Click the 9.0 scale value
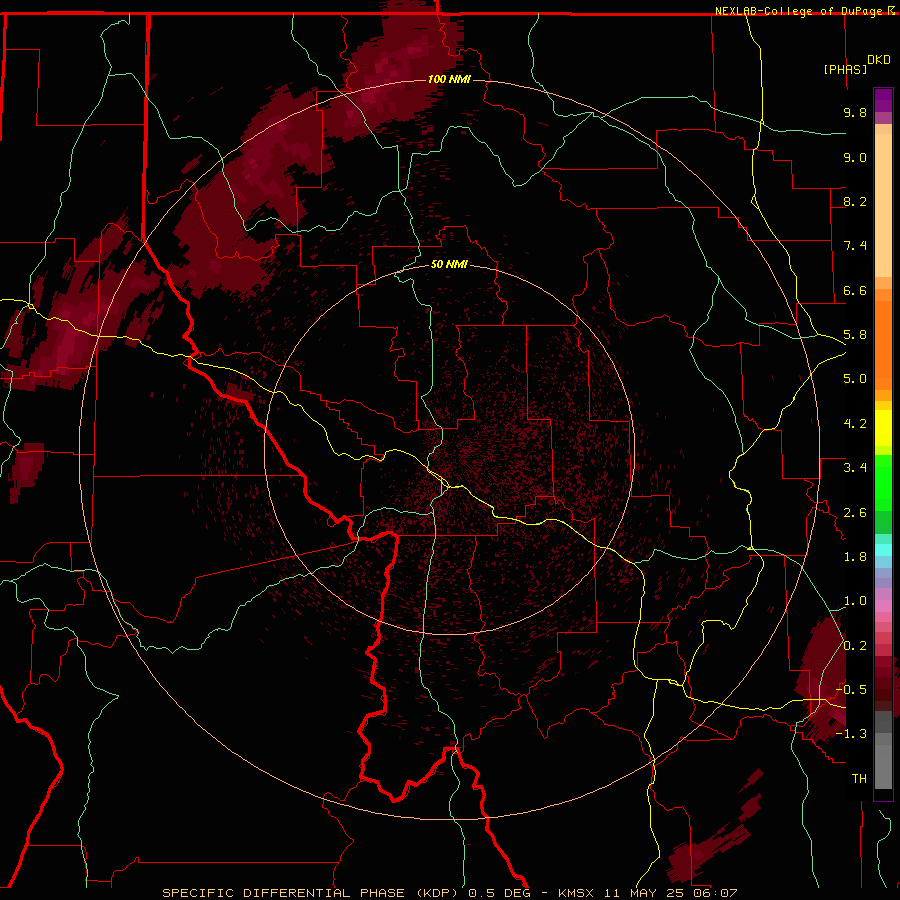The width and height of the screenshot is (900, 900). coord(855,157)
